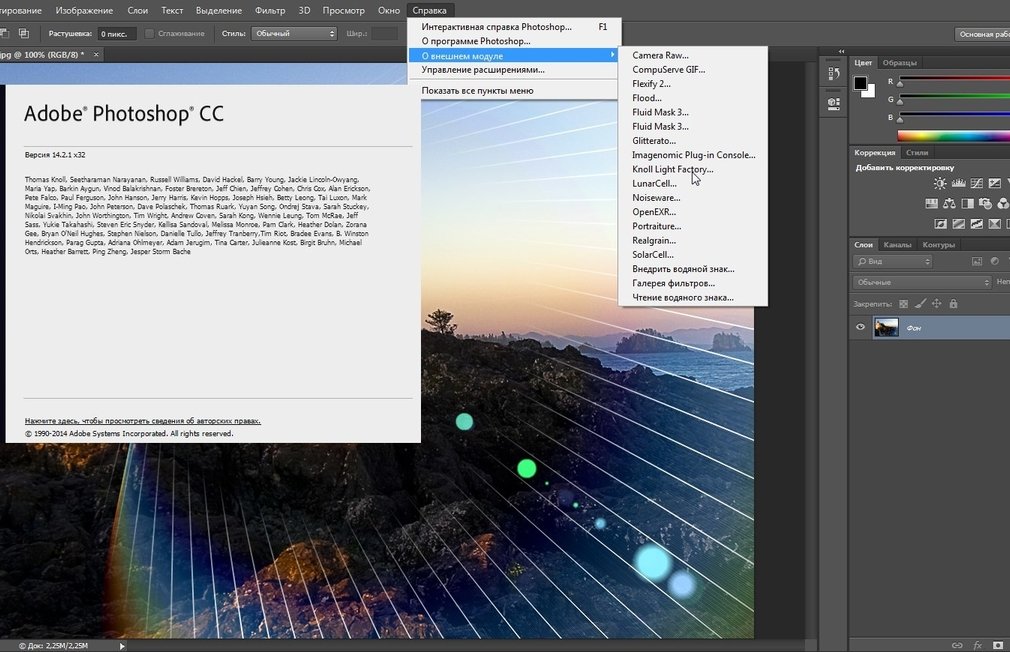The width and height of the screenshot is (1010, 652).
Task: Open the Просмотр menu
Action: [x=343, y=10]
